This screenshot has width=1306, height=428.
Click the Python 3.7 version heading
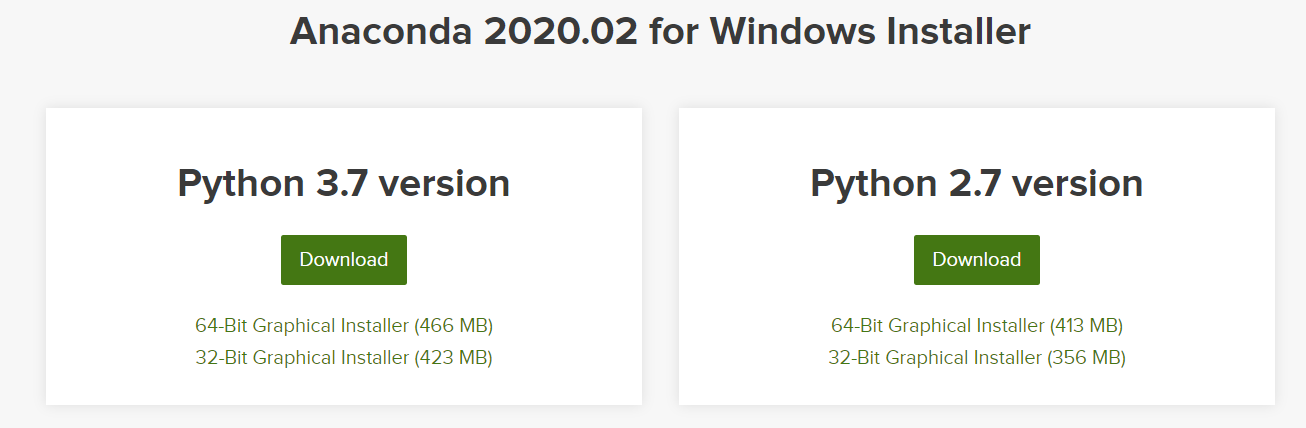click(x=343, y=184)
